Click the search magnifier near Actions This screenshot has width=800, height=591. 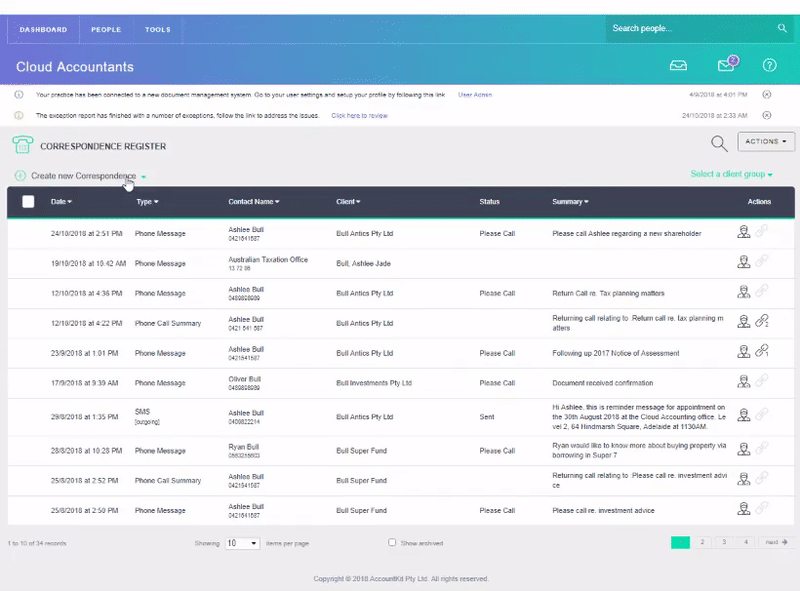(x=719, y=143)
